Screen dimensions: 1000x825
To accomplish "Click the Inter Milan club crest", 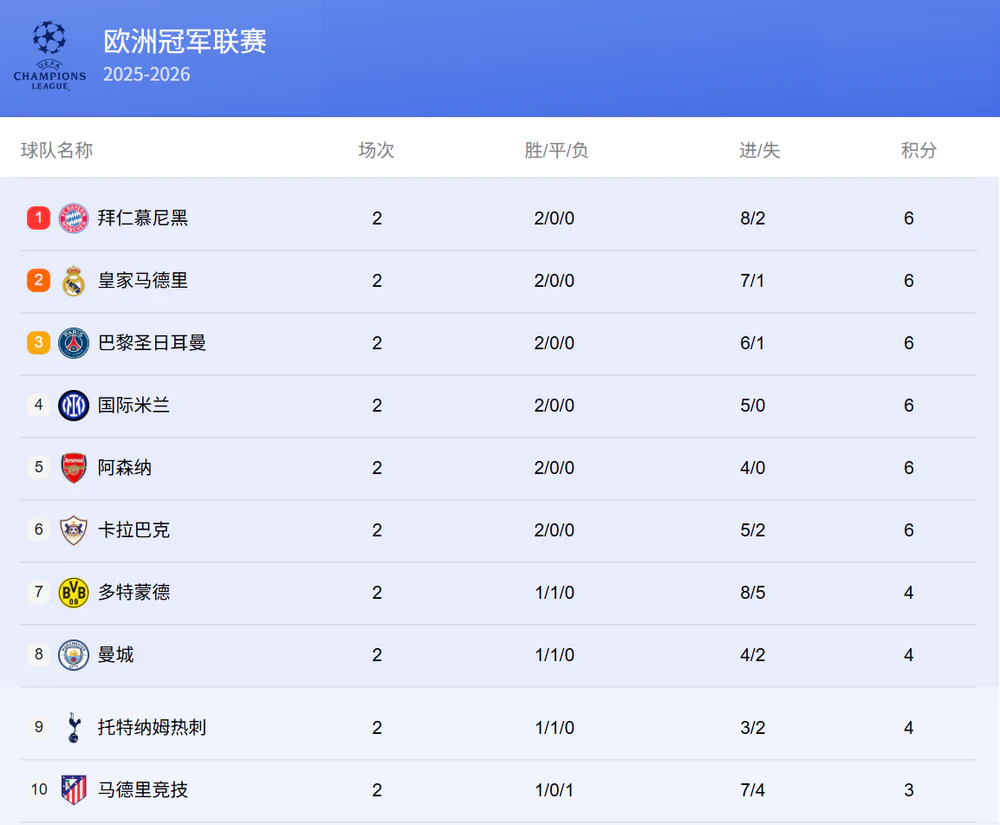I will pyautogui.click(x=73, y=405).
